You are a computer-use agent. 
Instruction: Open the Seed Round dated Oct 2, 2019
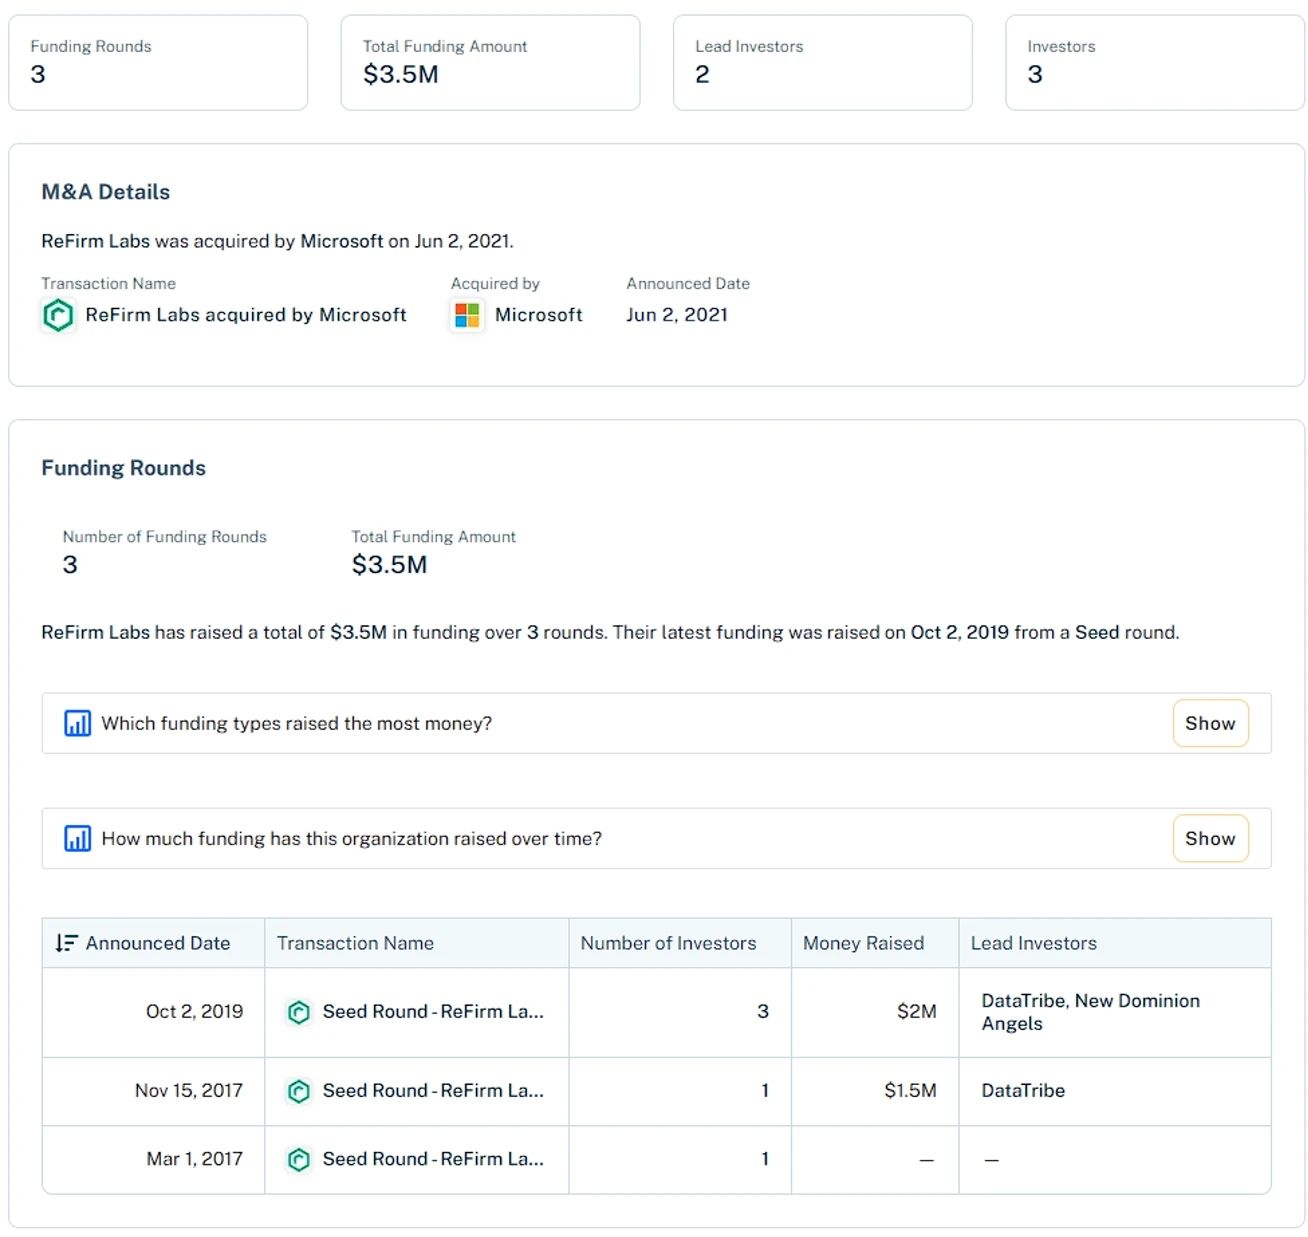[433, 1012]
